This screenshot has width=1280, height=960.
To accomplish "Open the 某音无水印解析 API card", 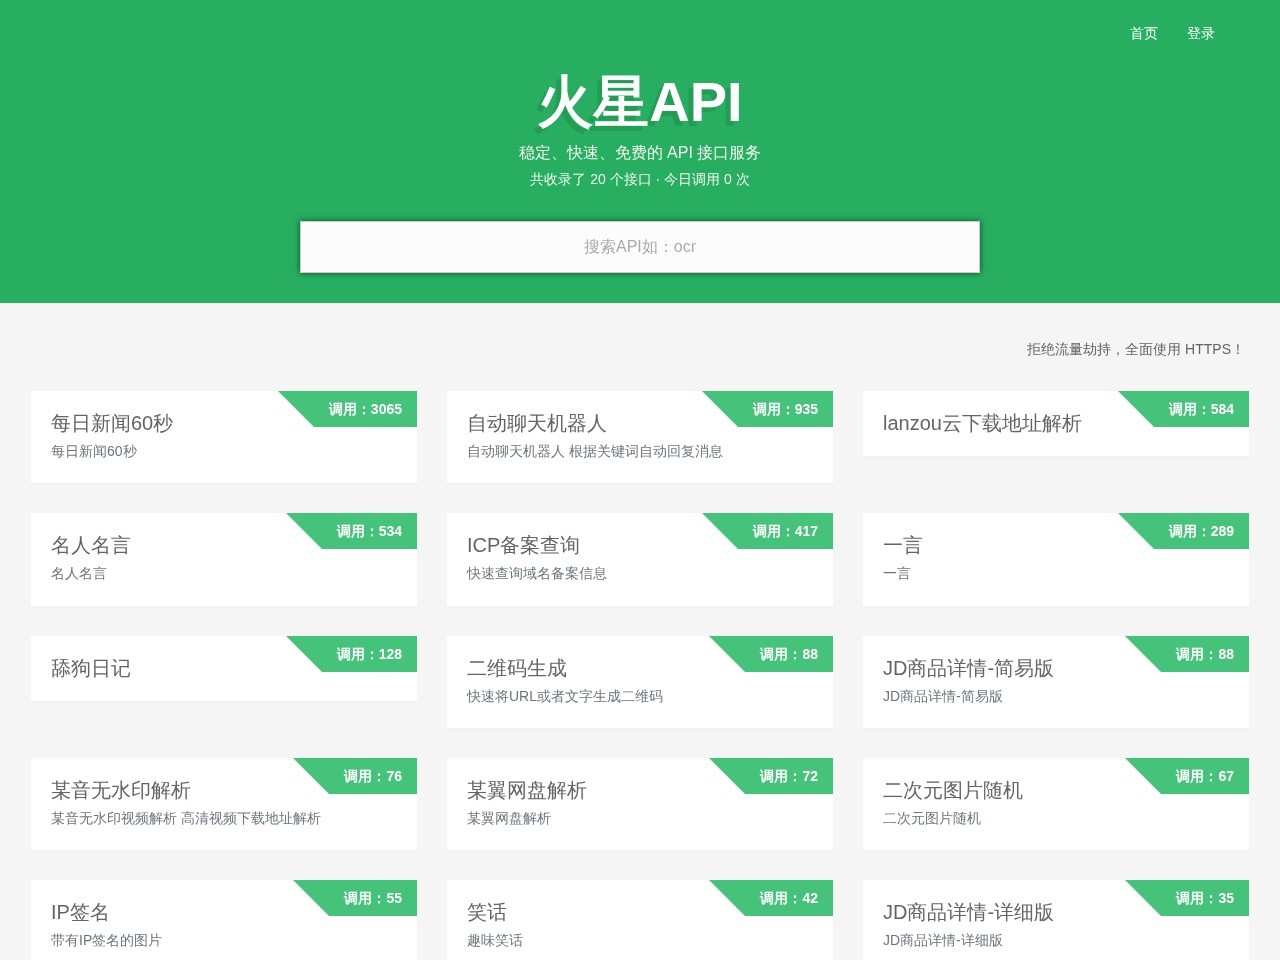I will [x=223, y=803].
